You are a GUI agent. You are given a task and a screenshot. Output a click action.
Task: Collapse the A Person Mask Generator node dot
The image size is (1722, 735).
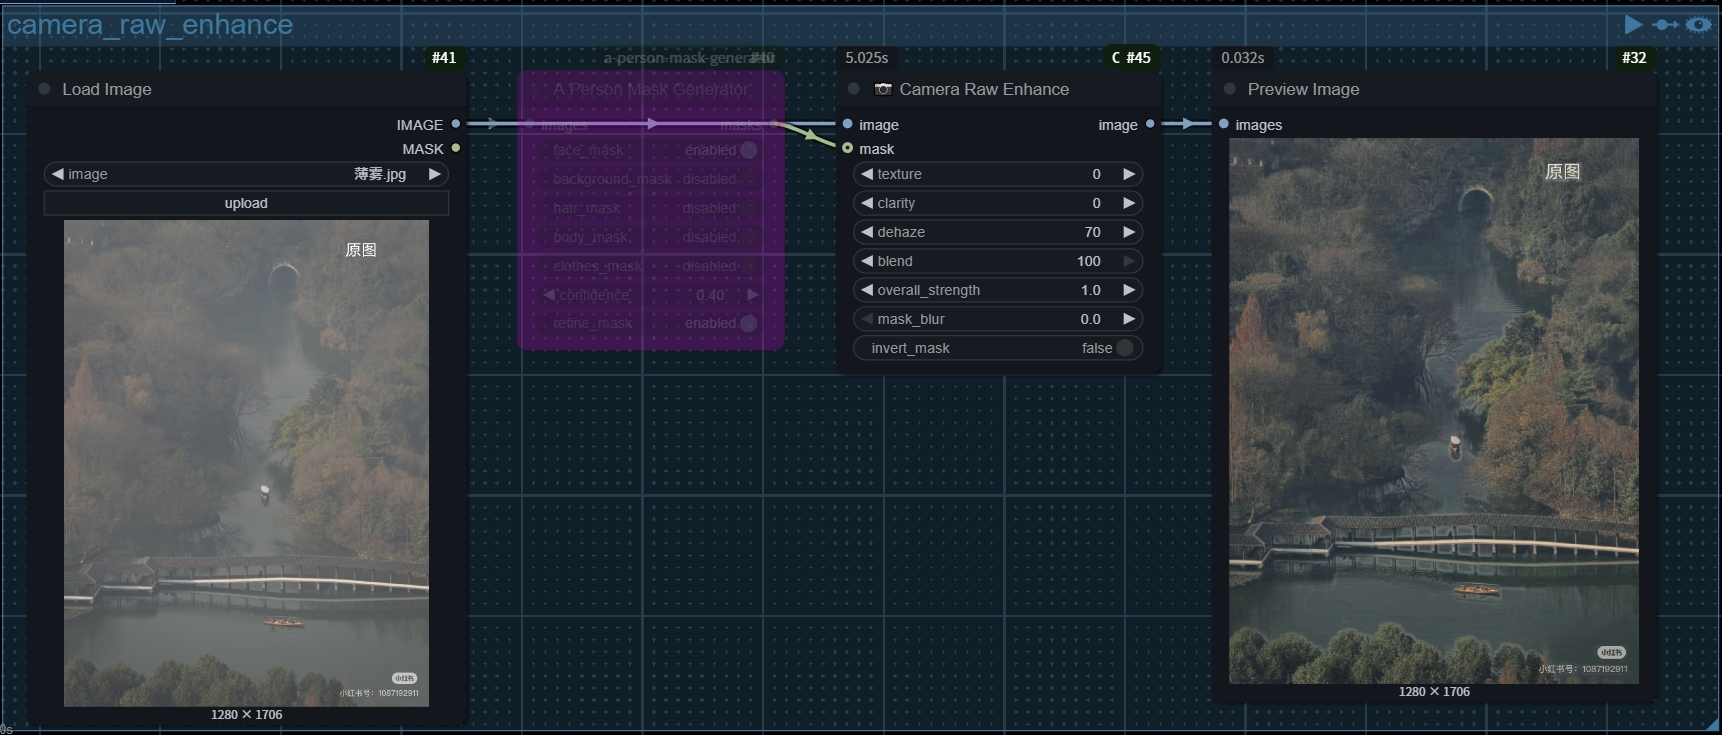click(535, 89)
